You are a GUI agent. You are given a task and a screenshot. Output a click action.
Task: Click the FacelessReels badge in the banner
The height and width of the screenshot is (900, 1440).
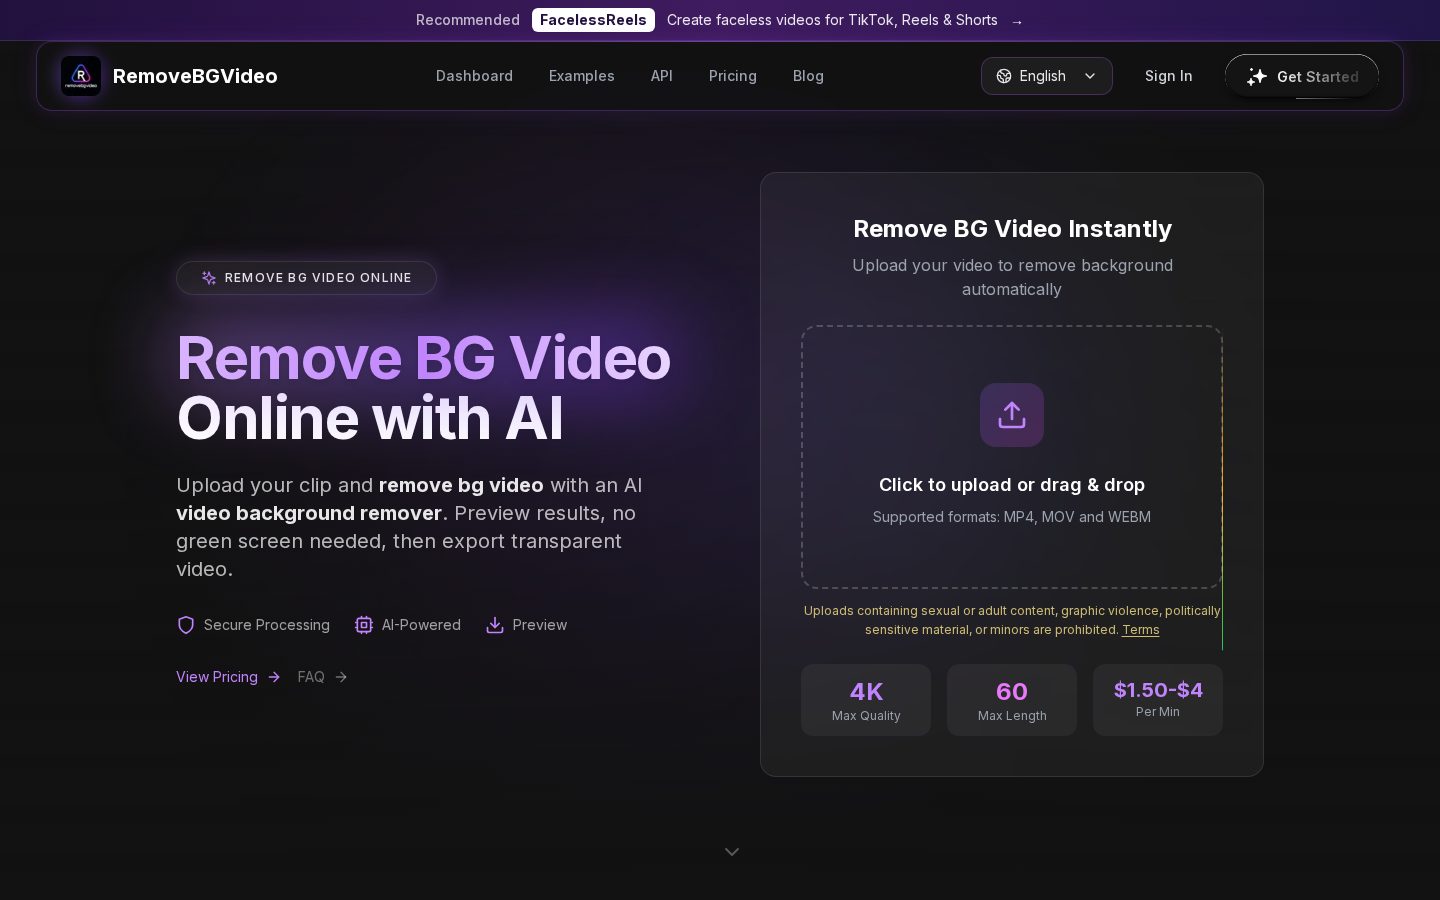[593, 20]
